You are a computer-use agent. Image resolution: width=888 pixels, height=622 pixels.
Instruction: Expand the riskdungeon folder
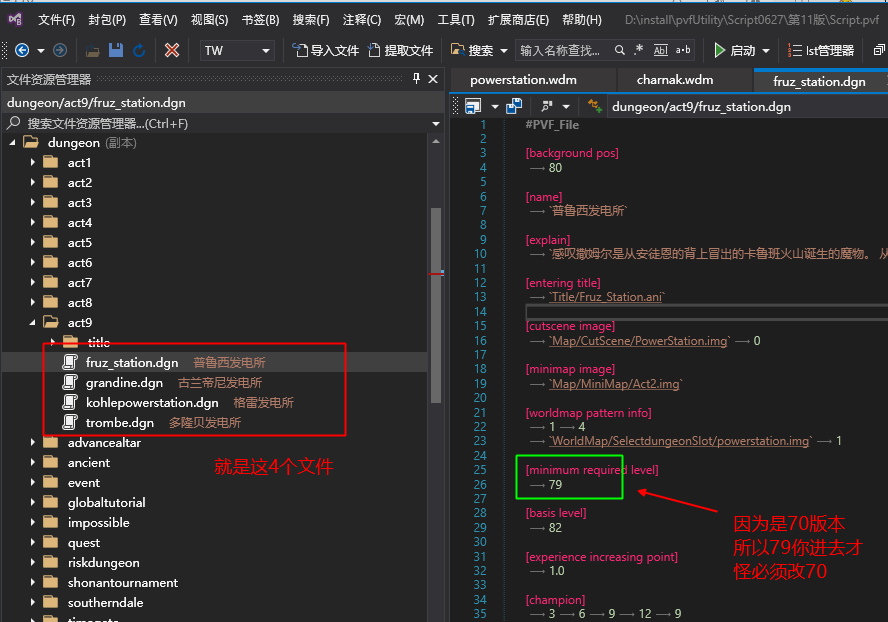click(x=32, y=563)
